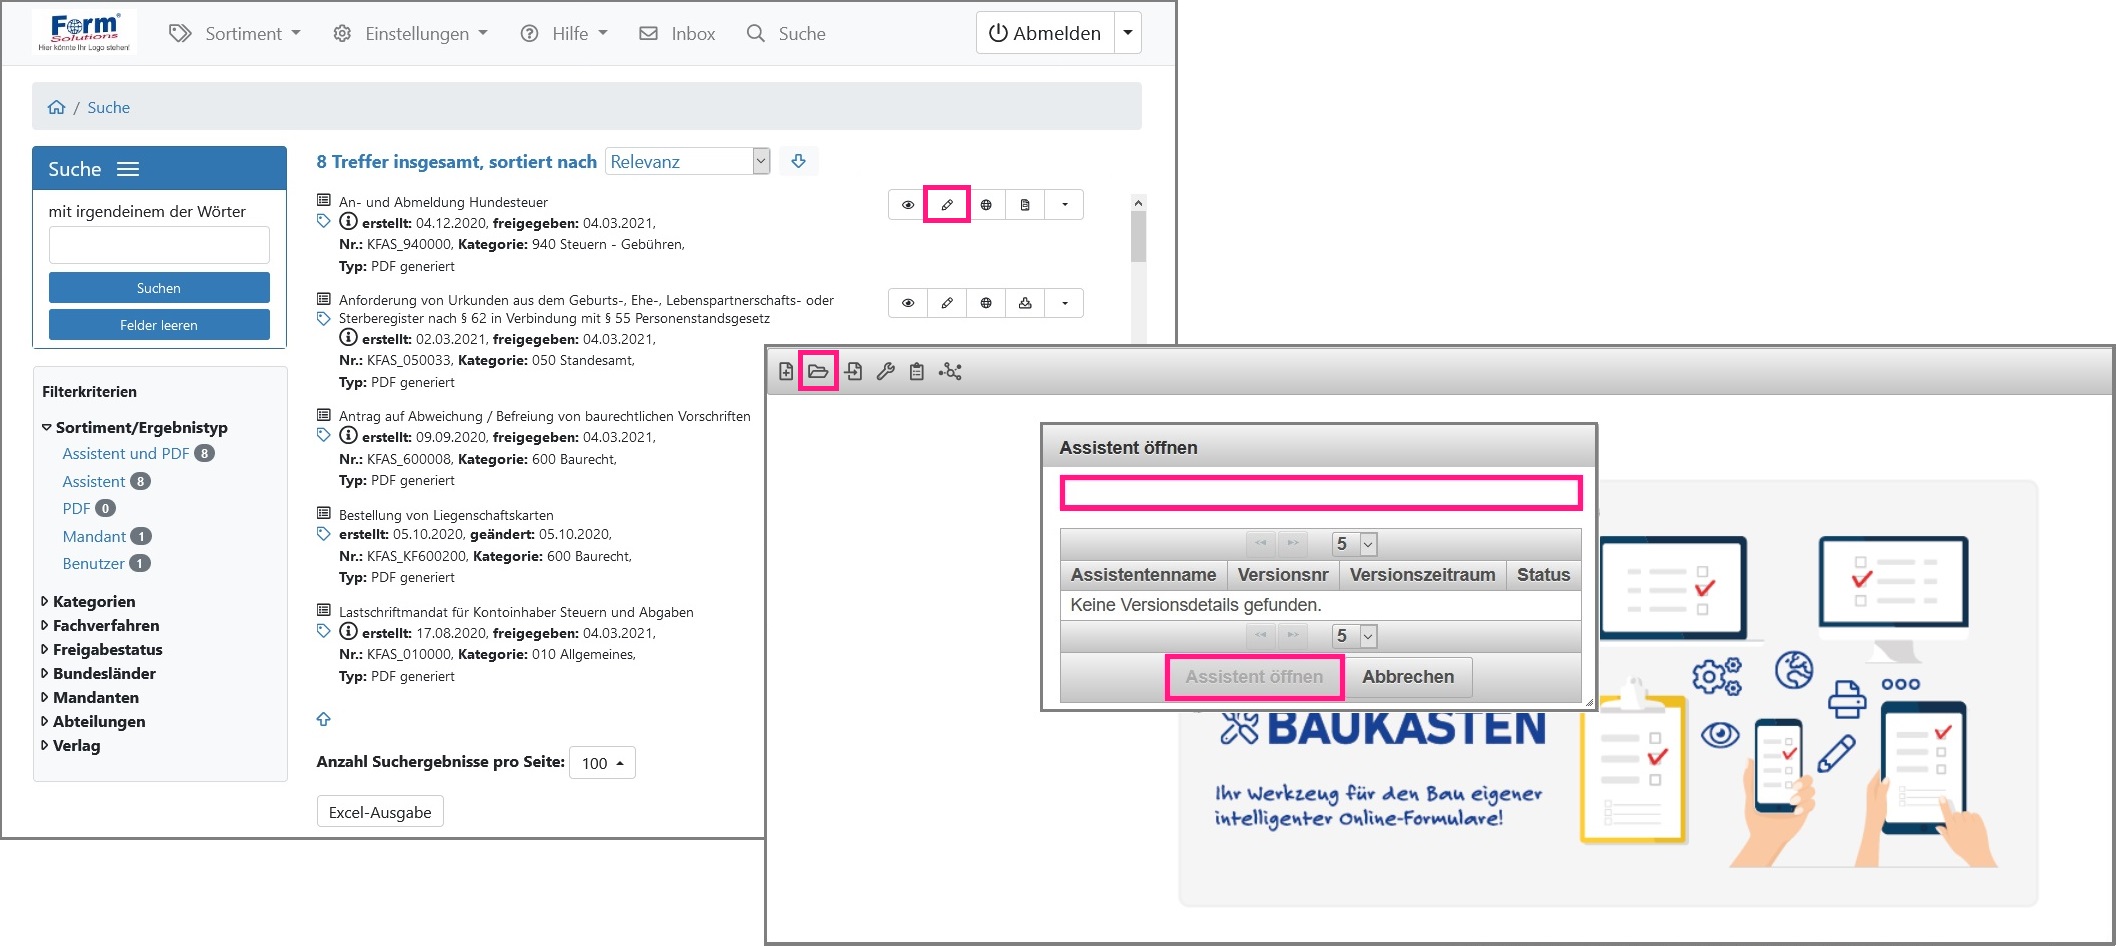Expand the Kategorien filter section
2116x946 pixels.
pyautogui.click(x=93, y=601)
